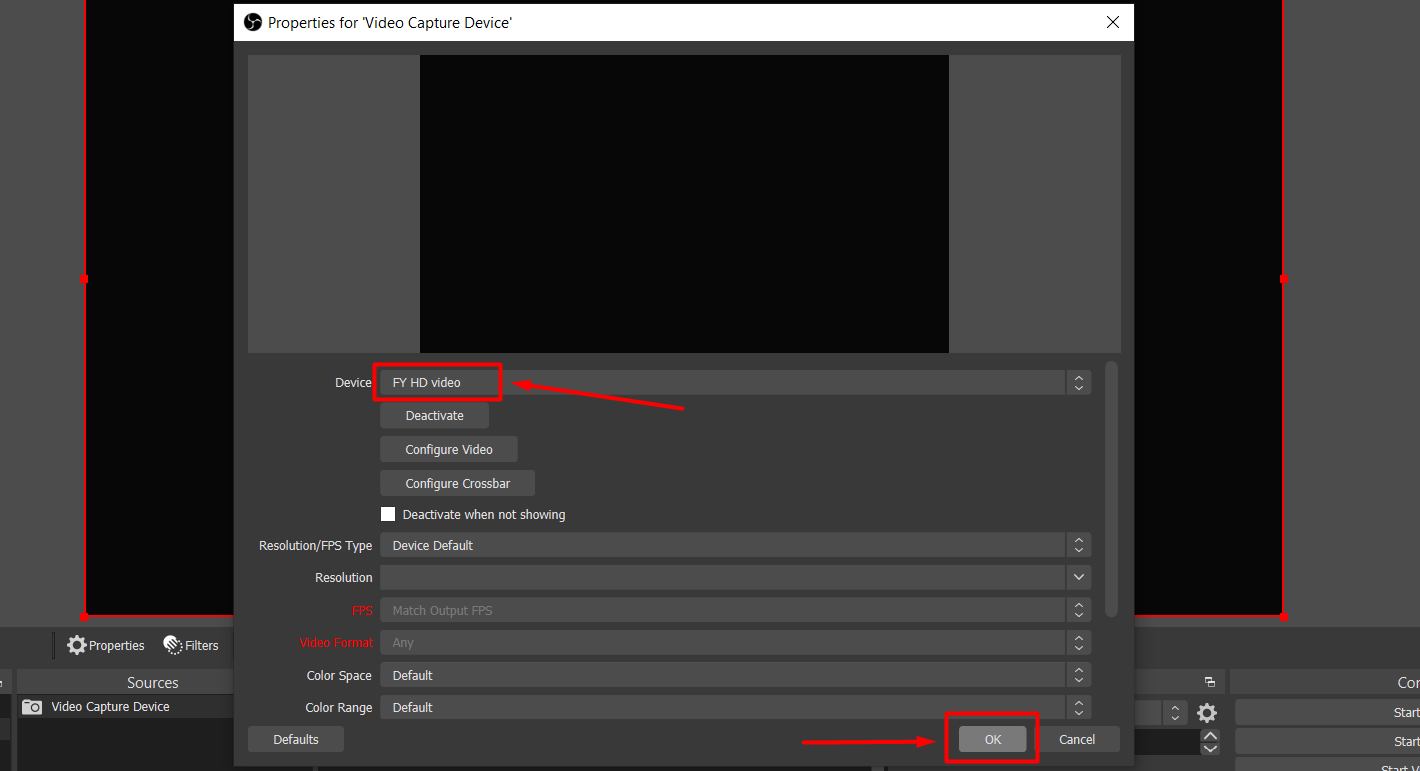
Task: Enable Deactivate when not showing checkbox
Action: pyautogui.click(x=388, y=514)
